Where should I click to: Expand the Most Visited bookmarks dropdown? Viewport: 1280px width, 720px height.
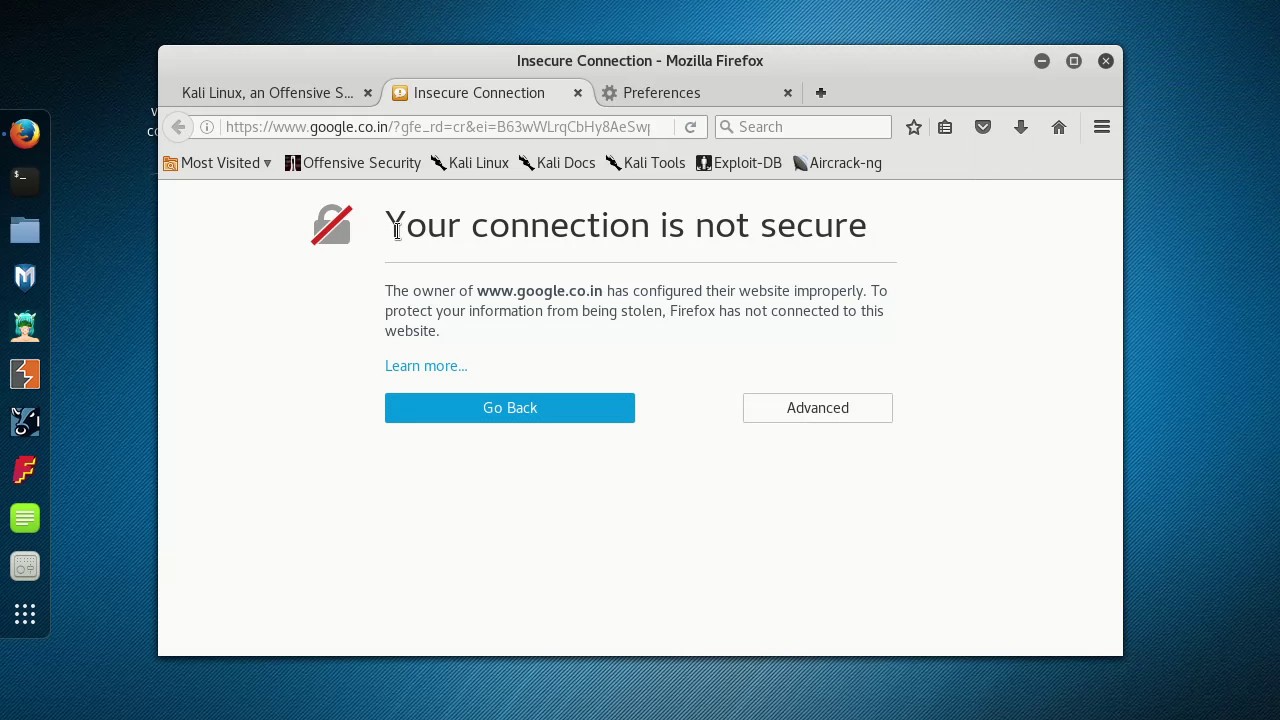(x=217, y=163)
